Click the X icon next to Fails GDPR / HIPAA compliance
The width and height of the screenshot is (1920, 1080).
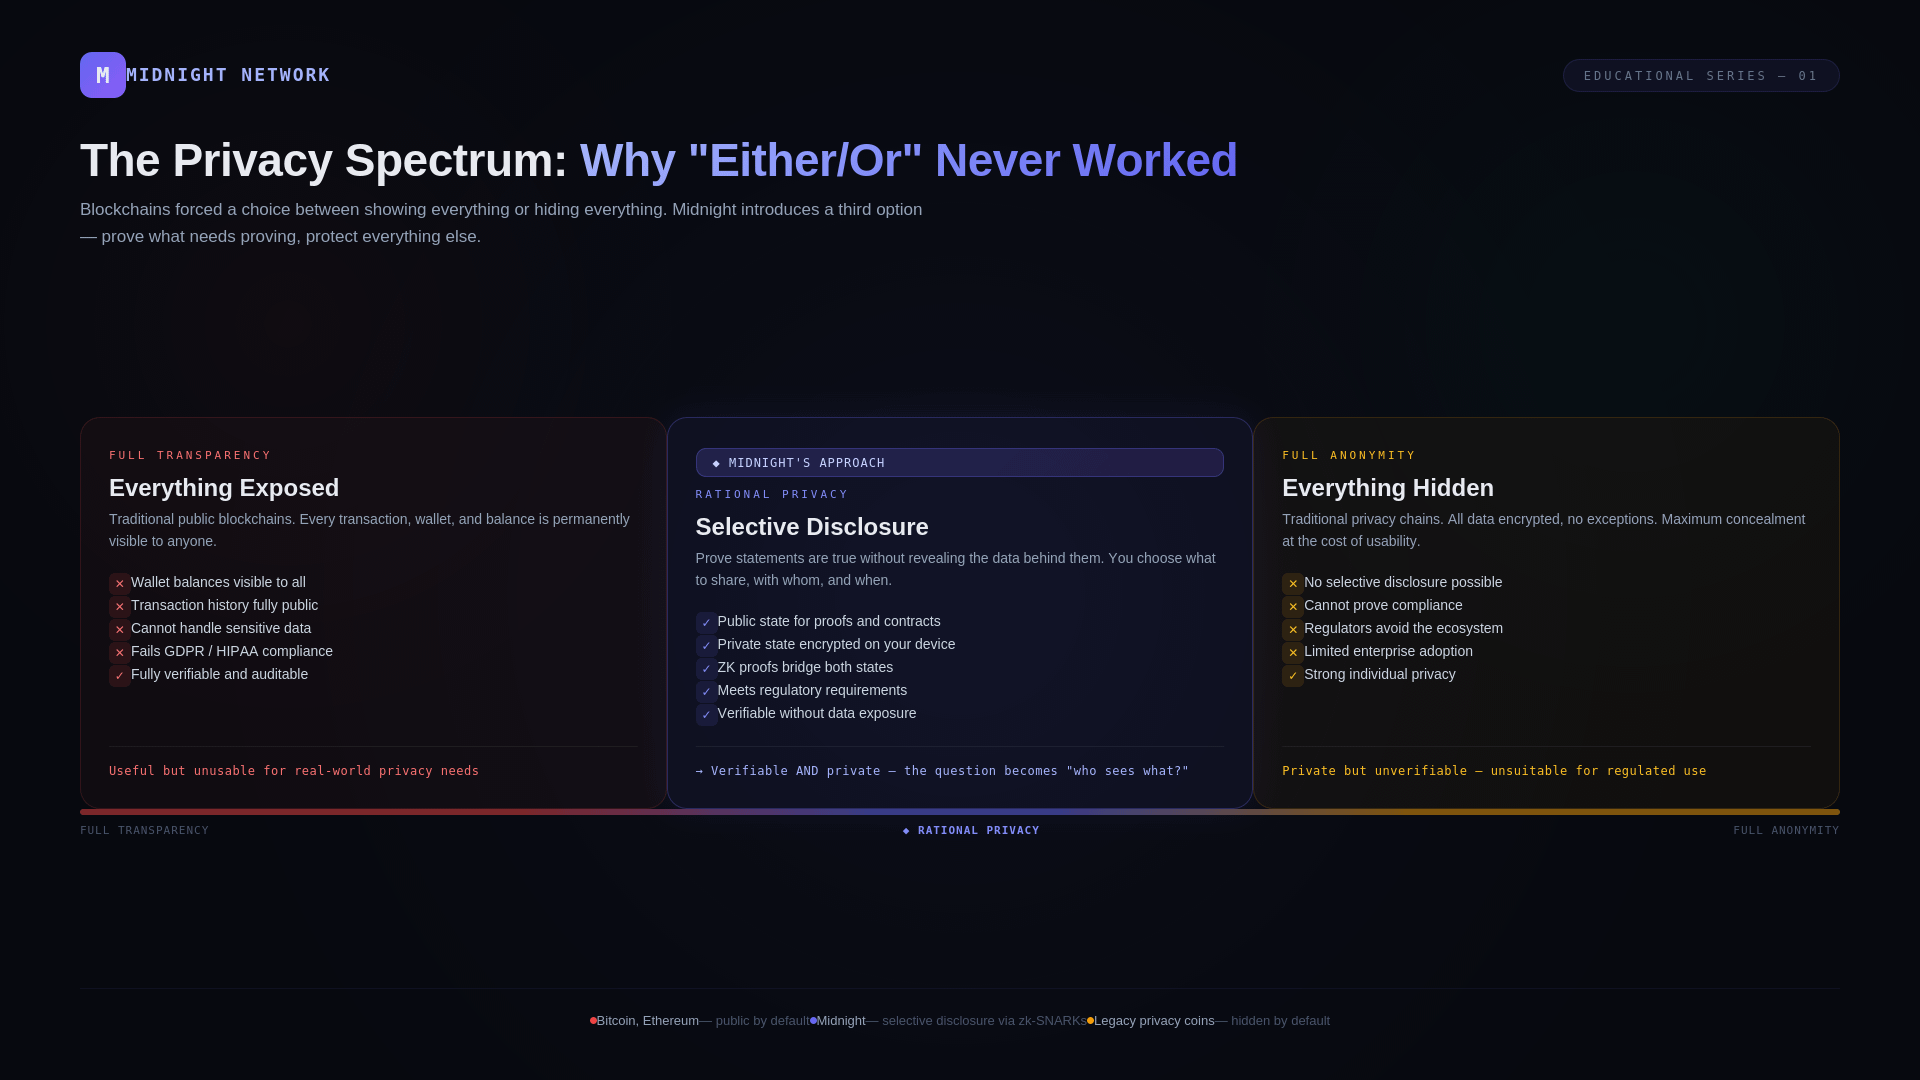coord(119,652)
